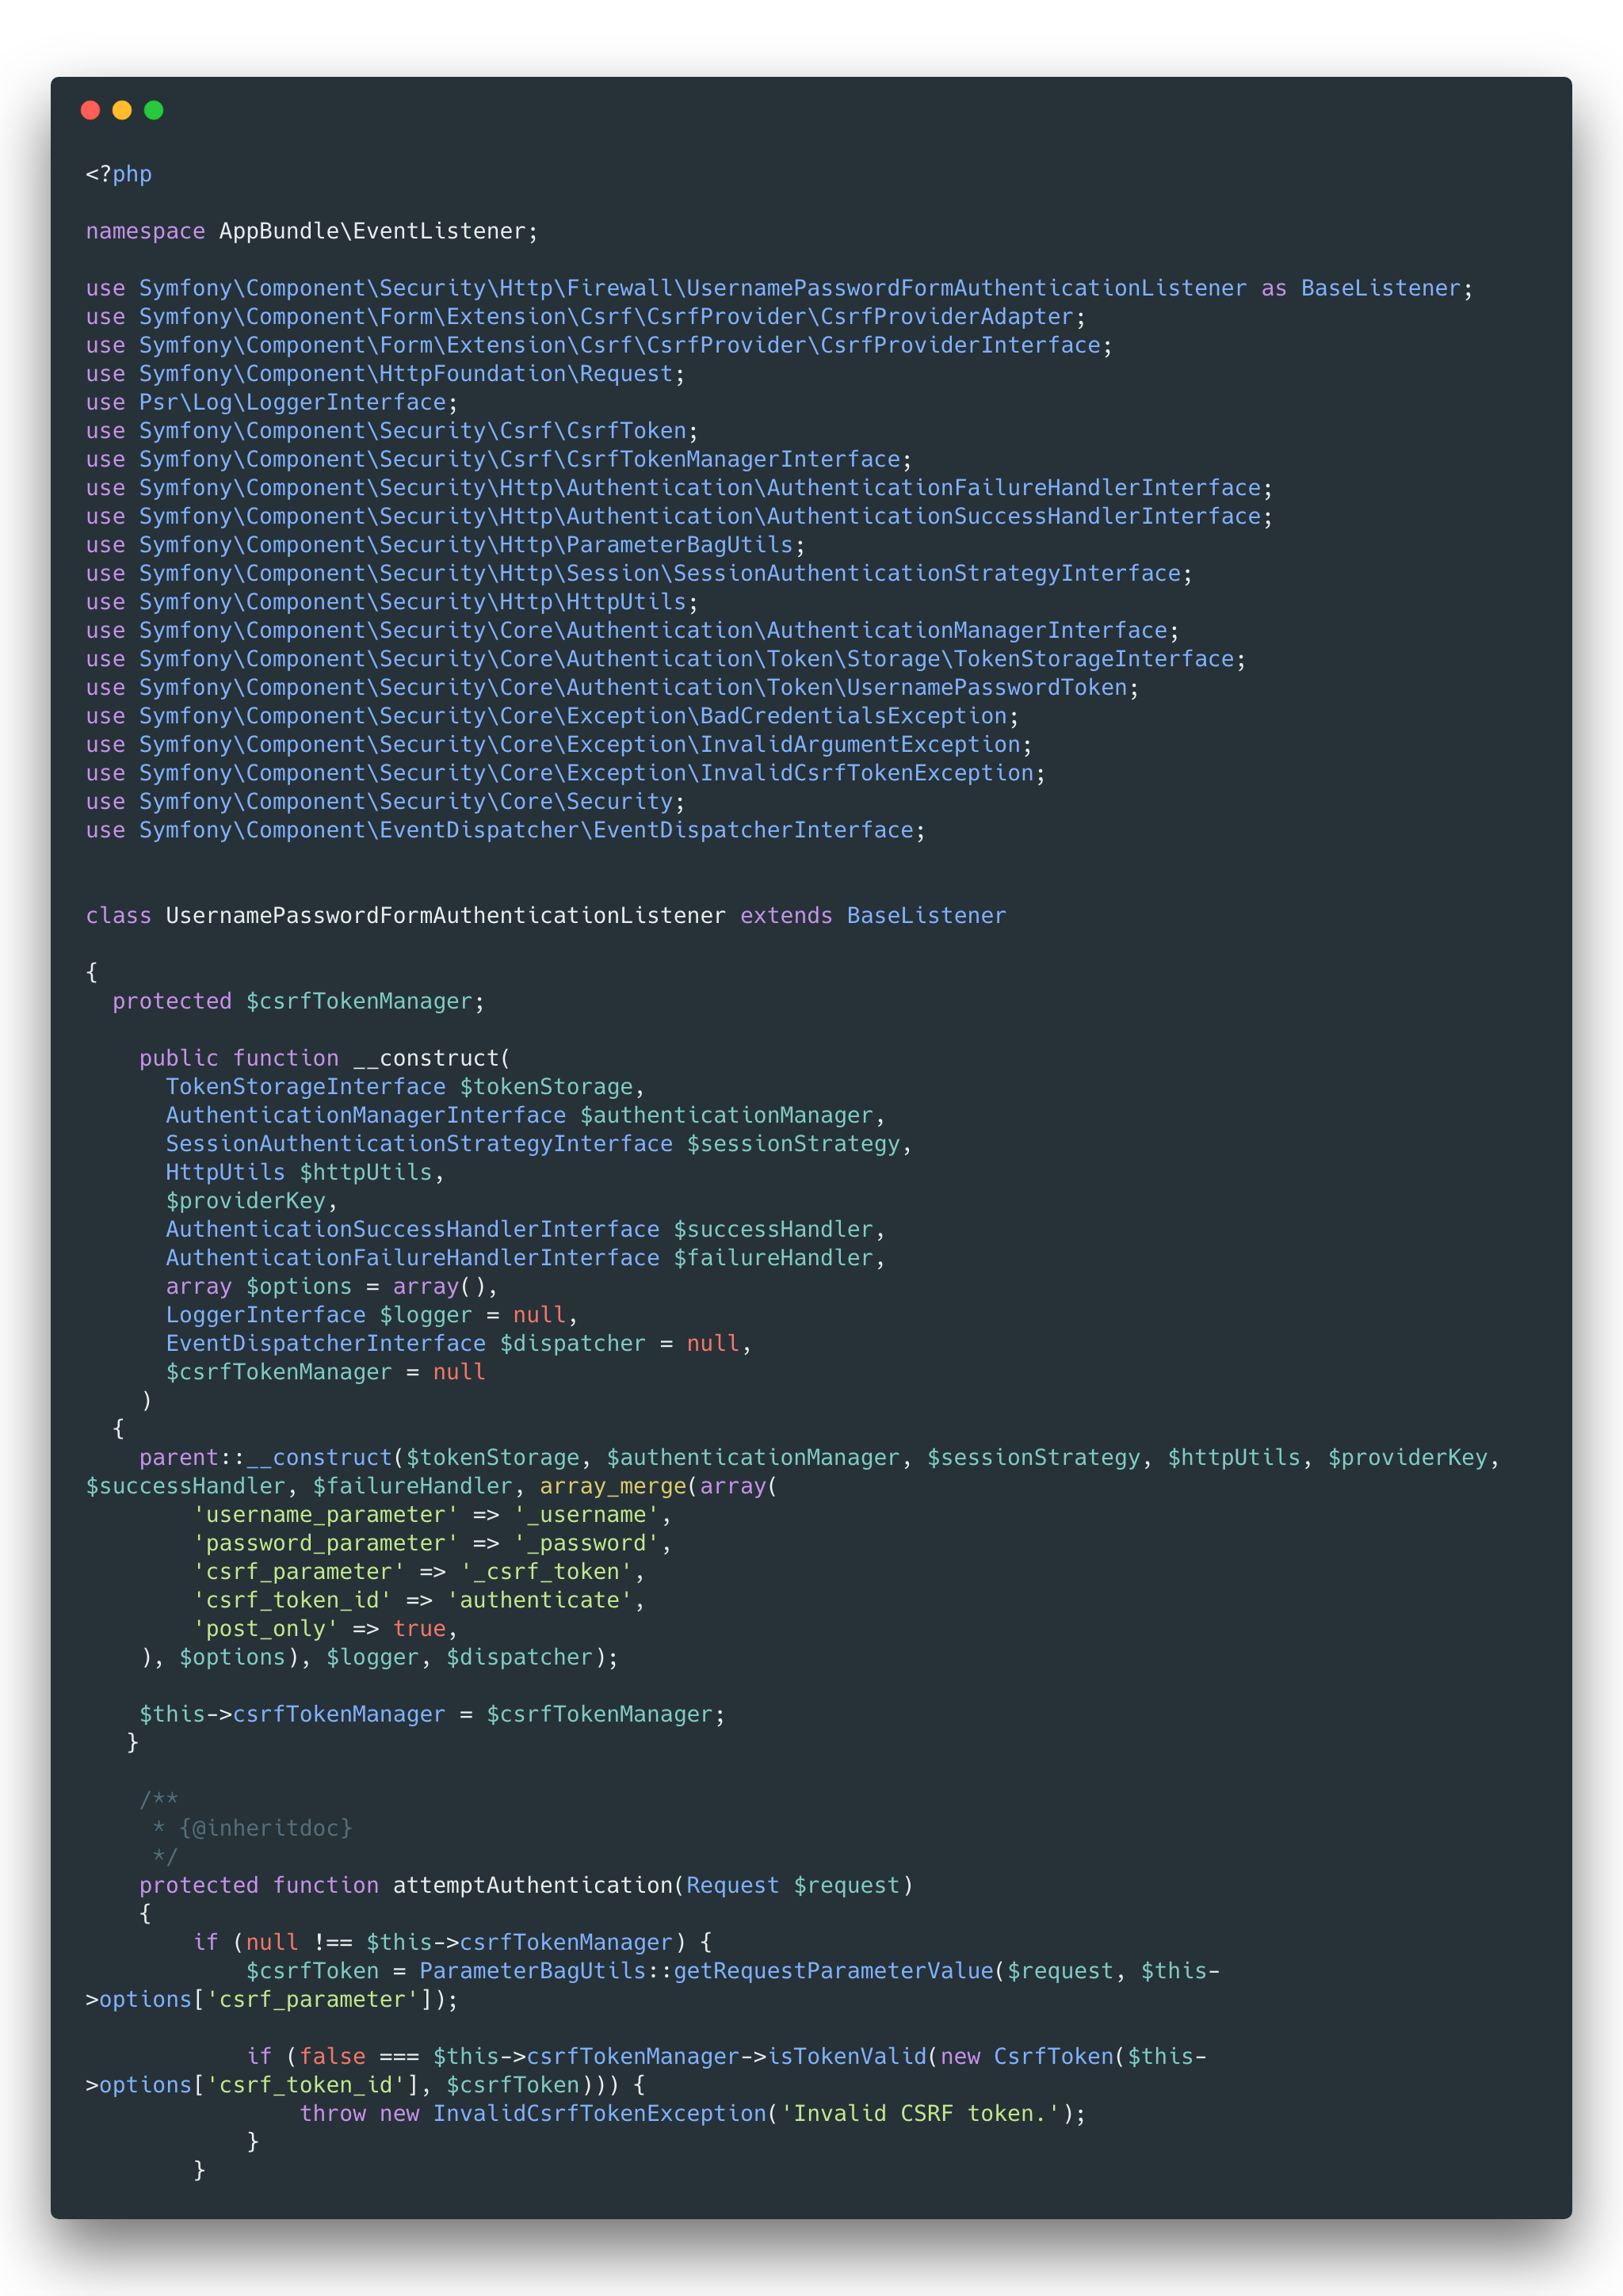Click 'attemptAuthentication' method name
This screenshot has width=1623, height=2296.
pos(532,1885)
